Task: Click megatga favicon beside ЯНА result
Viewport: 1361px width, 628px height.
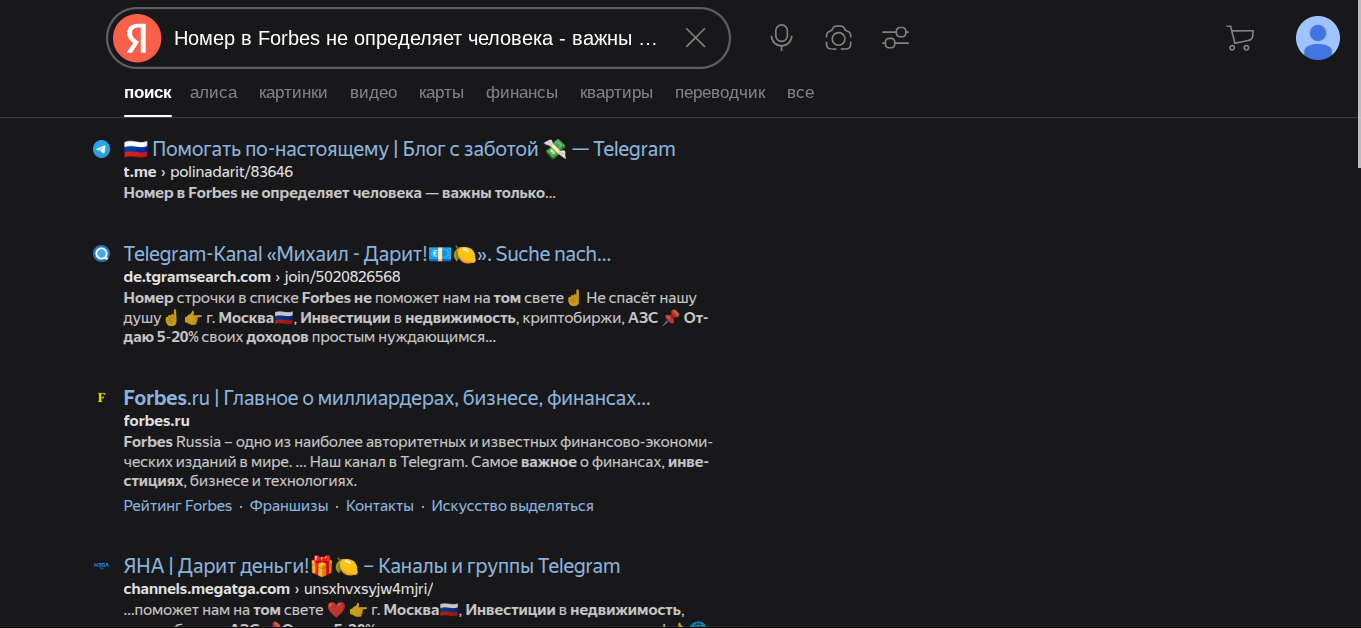Action: pos(101,566)
